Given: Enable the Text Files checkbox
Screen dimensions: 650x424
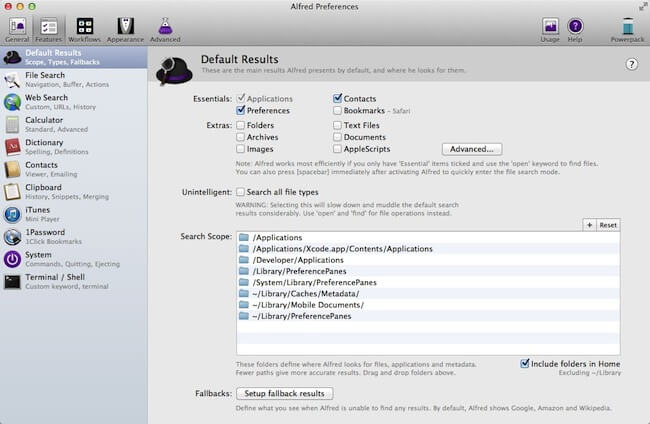Looking at the screenshot, I should coord(337,125).
